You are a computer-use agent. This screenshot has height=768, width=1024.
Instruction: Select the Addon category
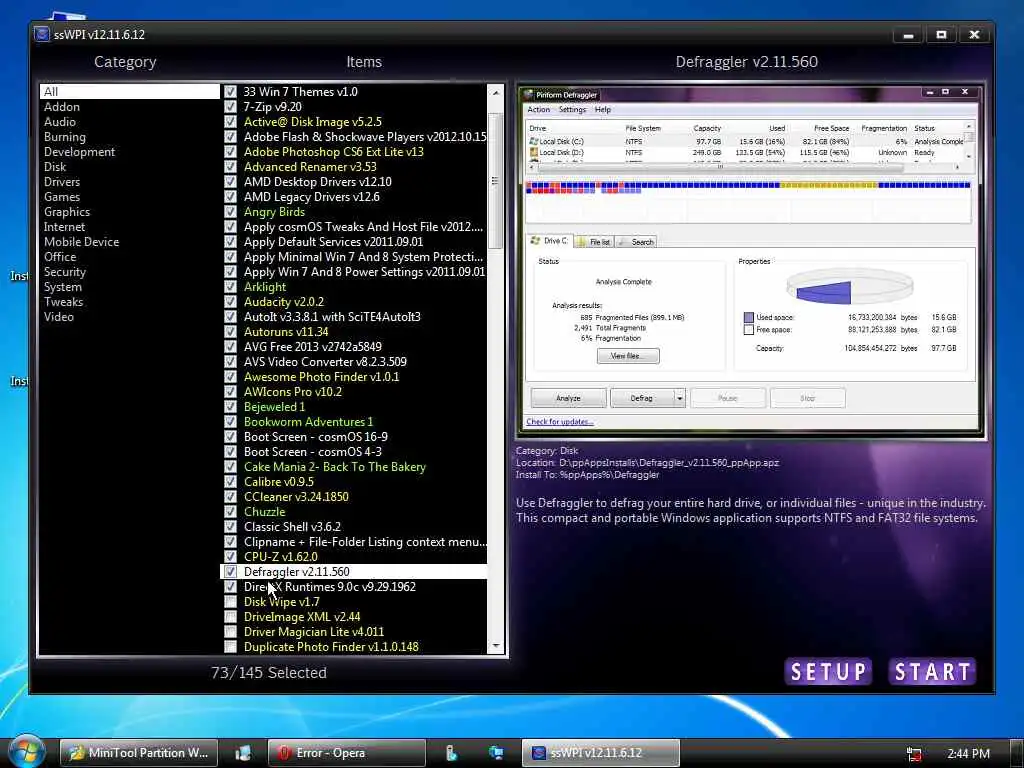point(129,106)
